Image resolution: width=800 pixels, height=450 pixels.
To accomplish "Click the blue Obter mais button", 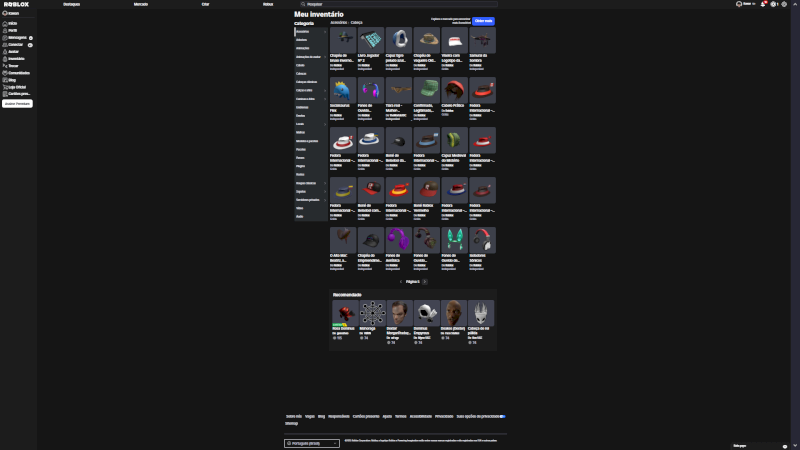I will [483, 21].
